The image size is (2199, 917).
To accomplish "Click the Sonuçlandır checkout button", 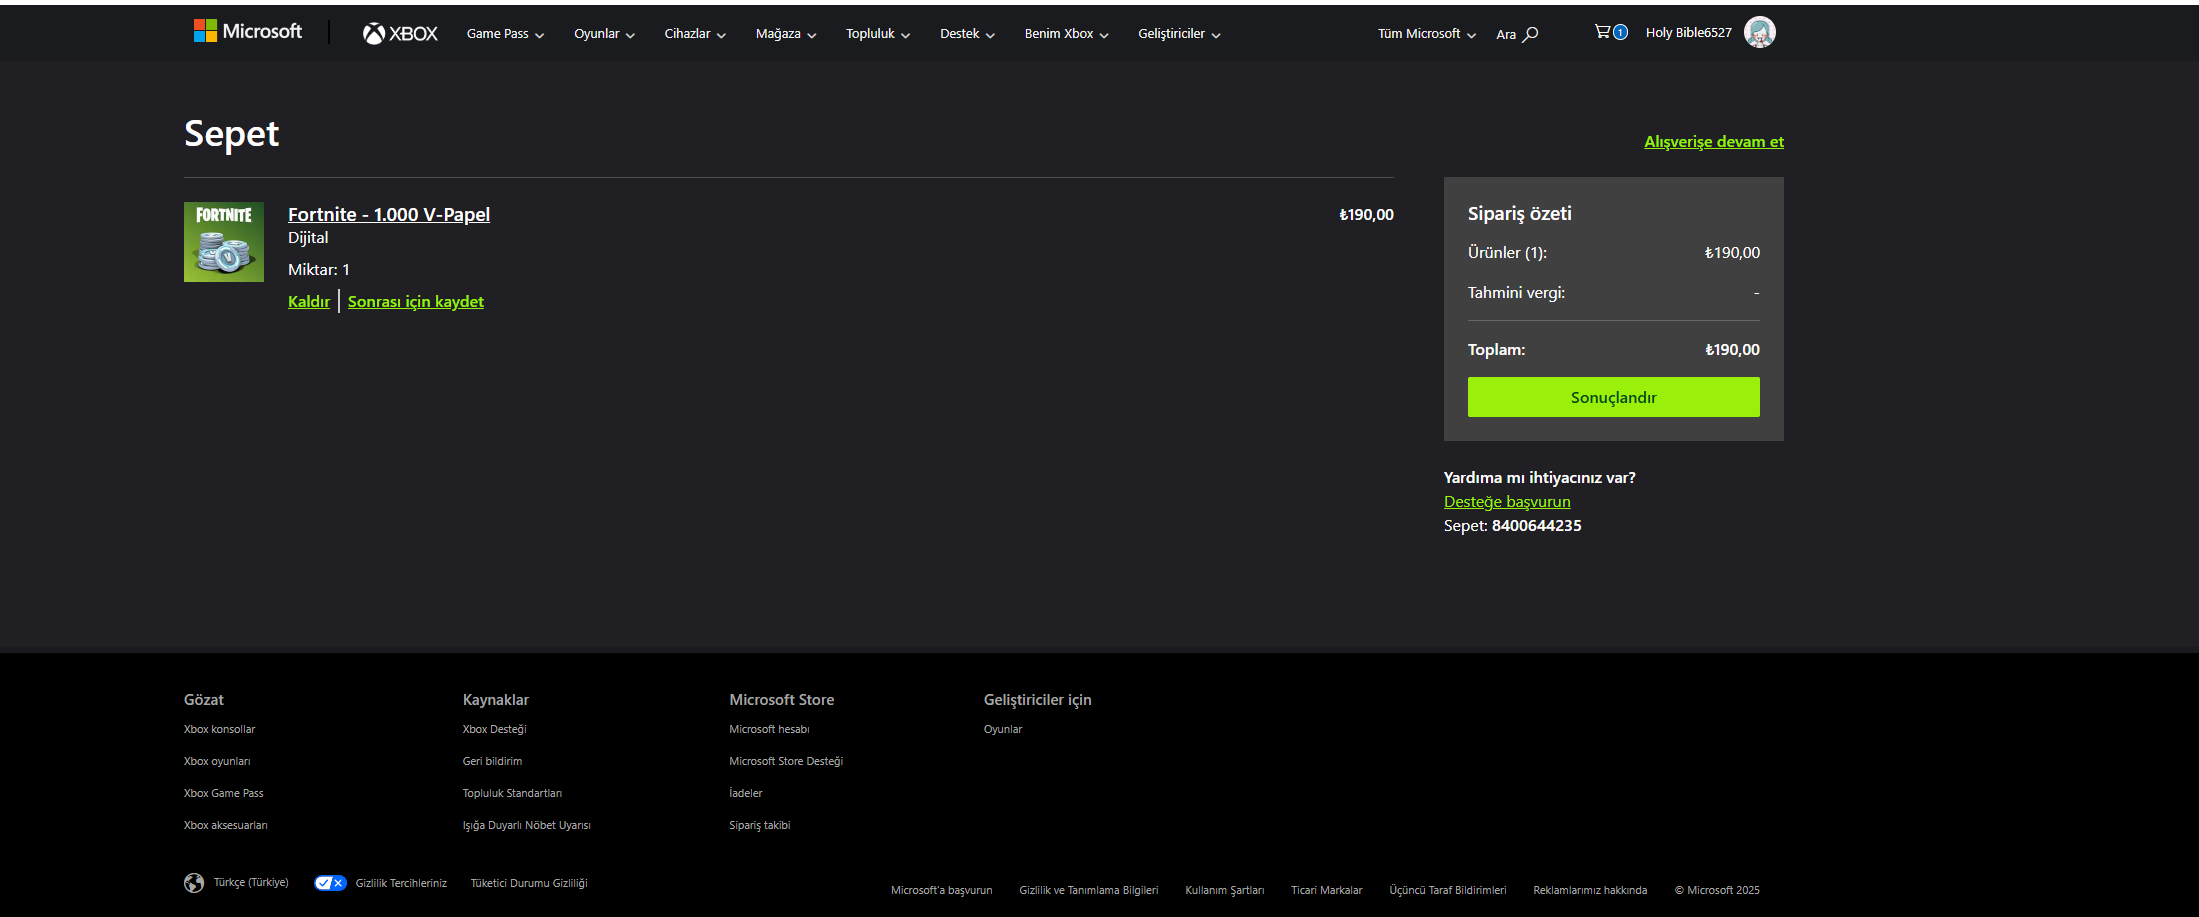I will point(1613,397).
